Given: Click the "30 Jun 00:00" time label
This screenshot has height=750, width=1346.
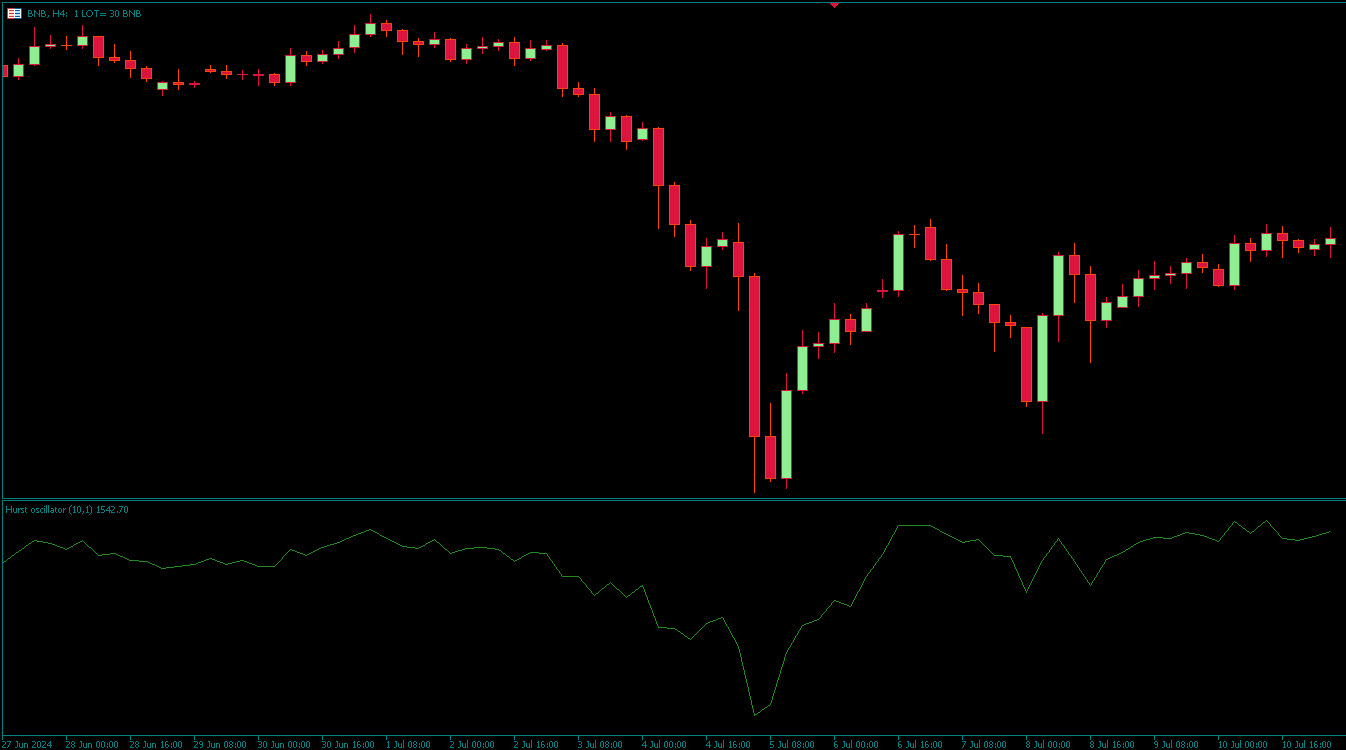Looking at the screenshot, I should pyautogui.click(x=284, y=744).
